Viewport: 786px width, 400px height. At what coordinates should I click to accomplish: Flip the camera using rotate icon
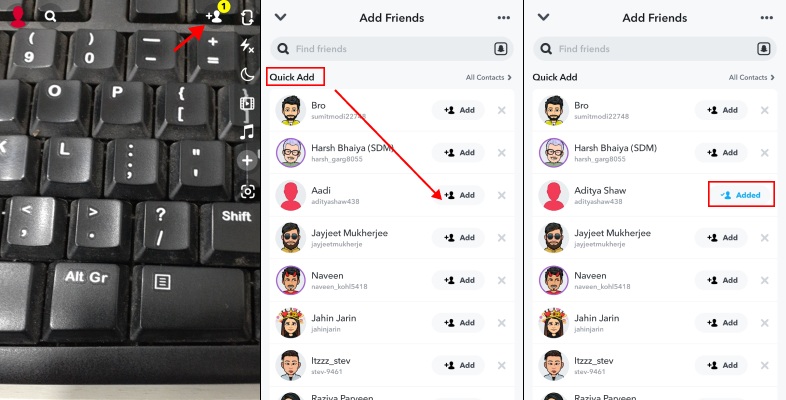247,18
